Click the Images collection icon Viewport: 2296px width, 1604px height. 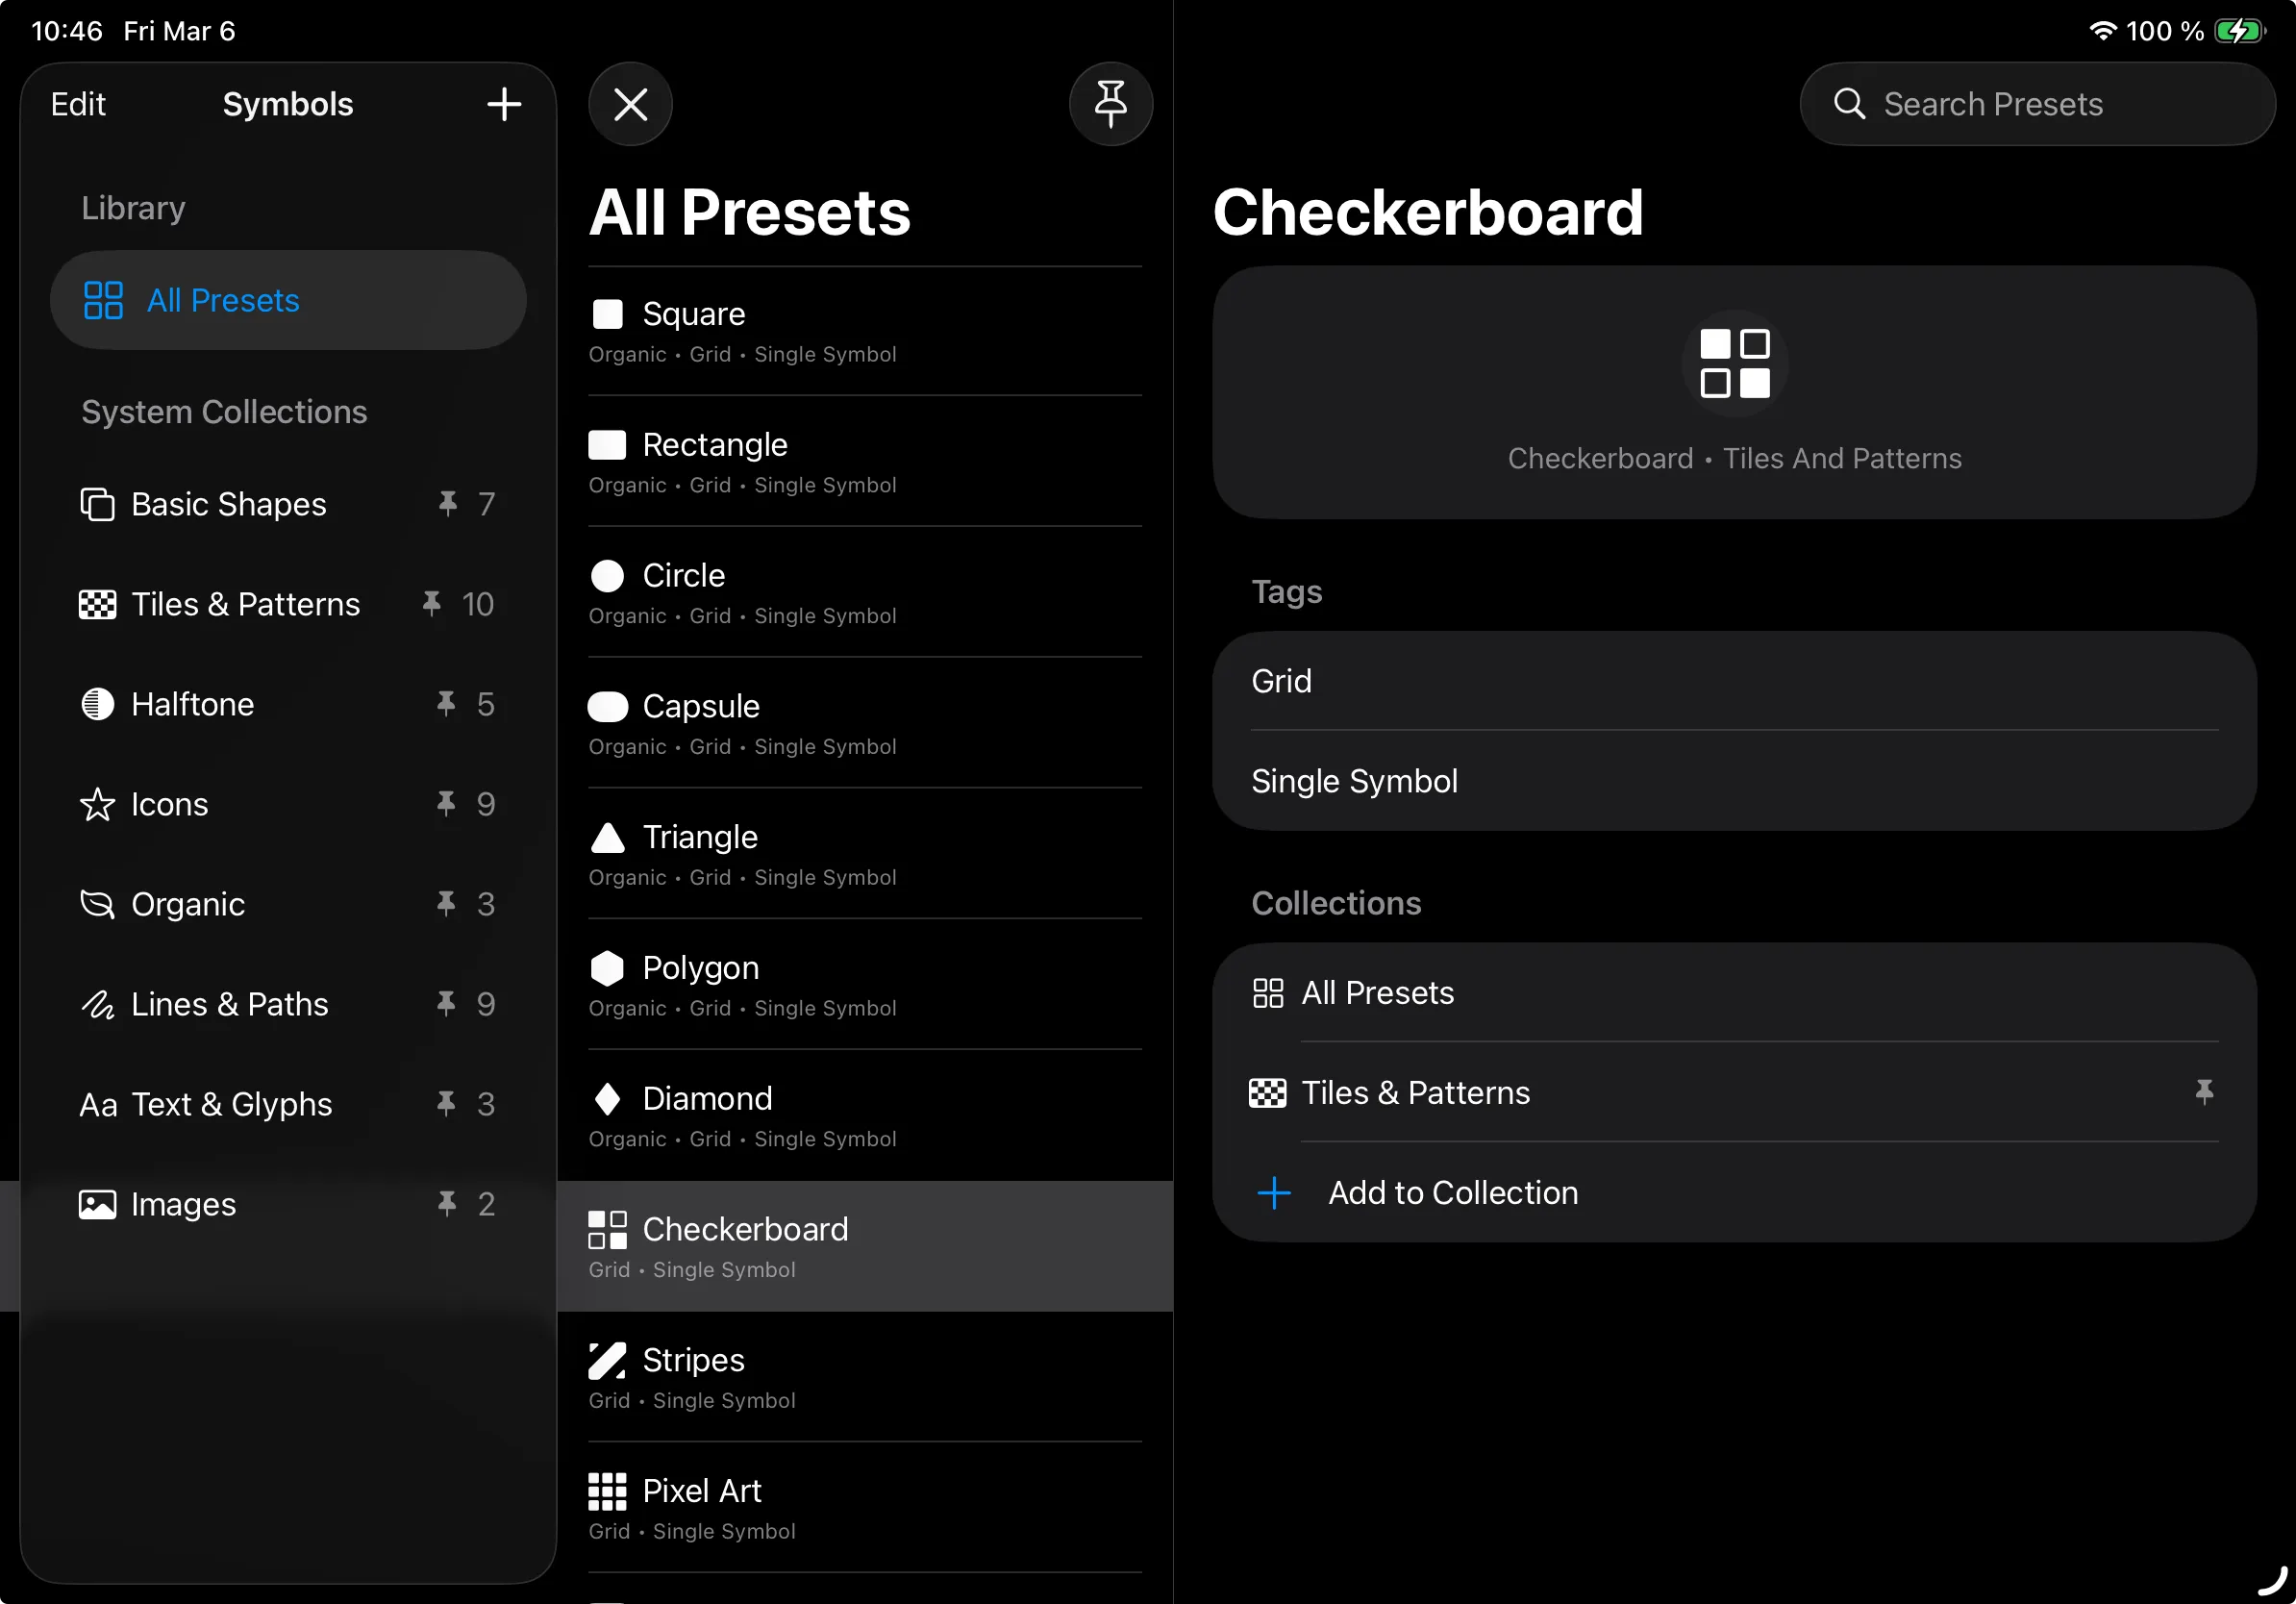click(97, 1204)
